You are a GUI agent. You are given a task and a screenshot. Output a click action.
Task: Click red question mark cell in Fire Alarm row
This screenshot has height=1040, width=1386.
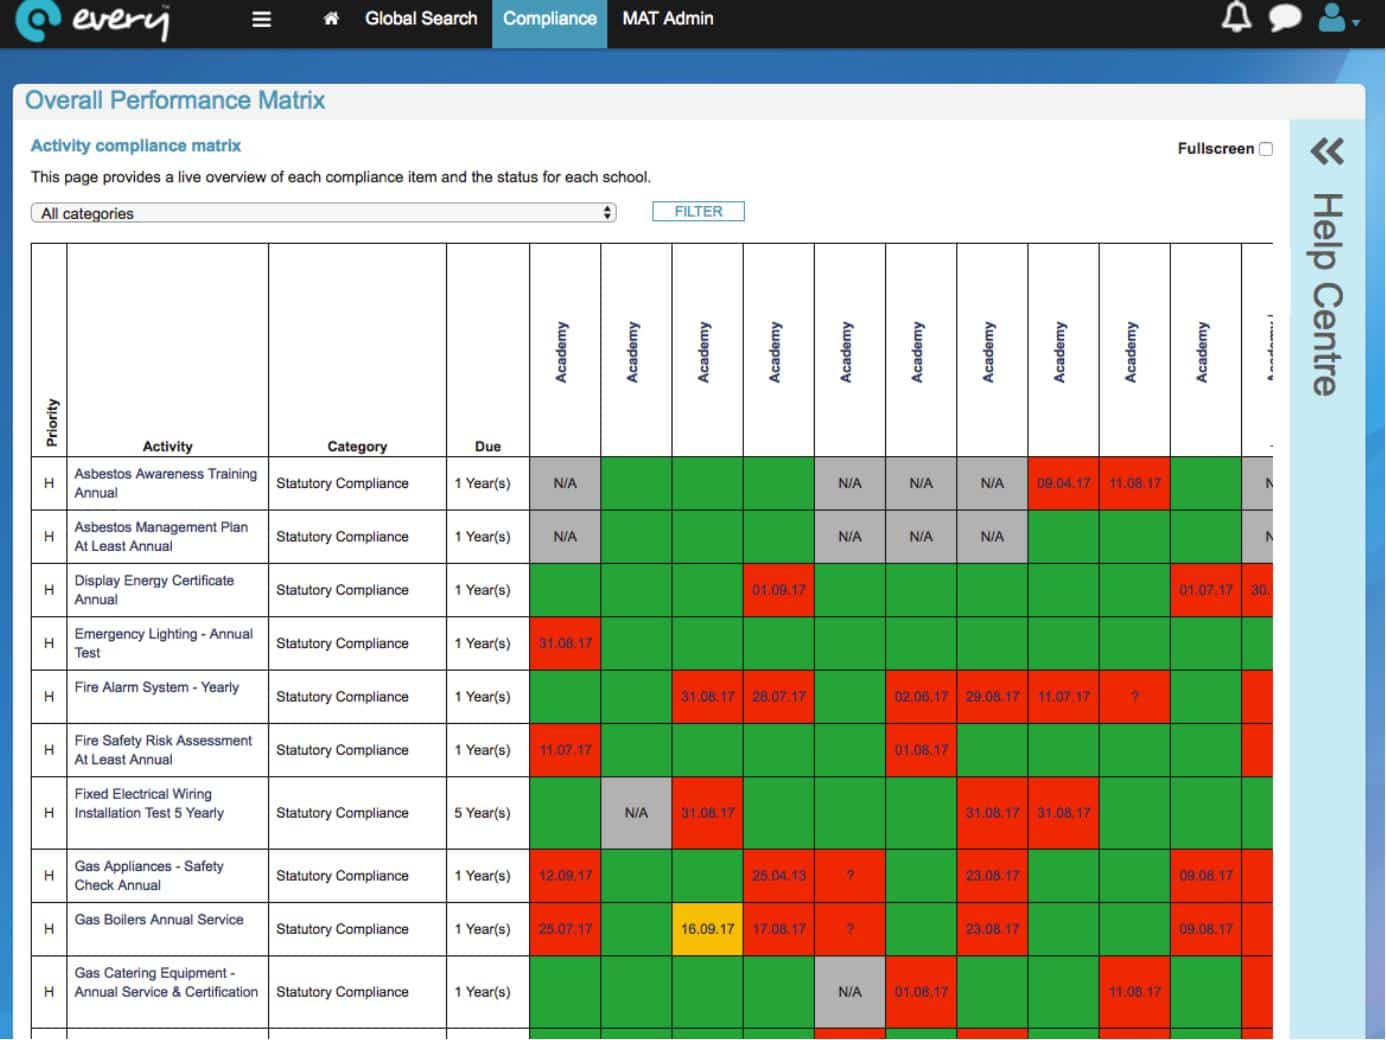pyautogui.click(x=1134, y=697)
